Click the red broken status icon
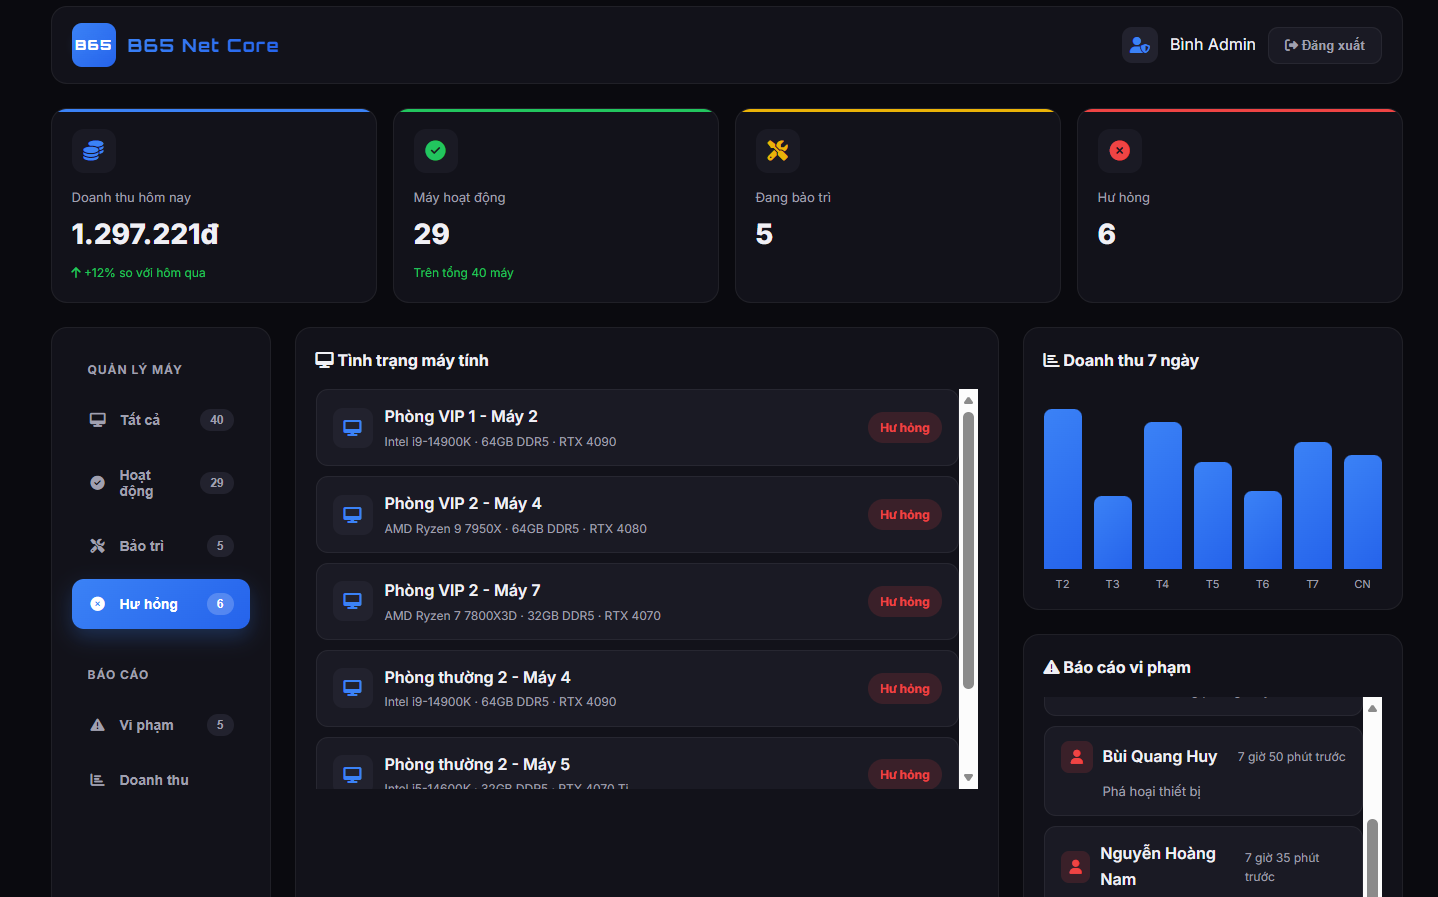Image resolution: width=1438 pixels, height=897 pixels. (1119, 151)
